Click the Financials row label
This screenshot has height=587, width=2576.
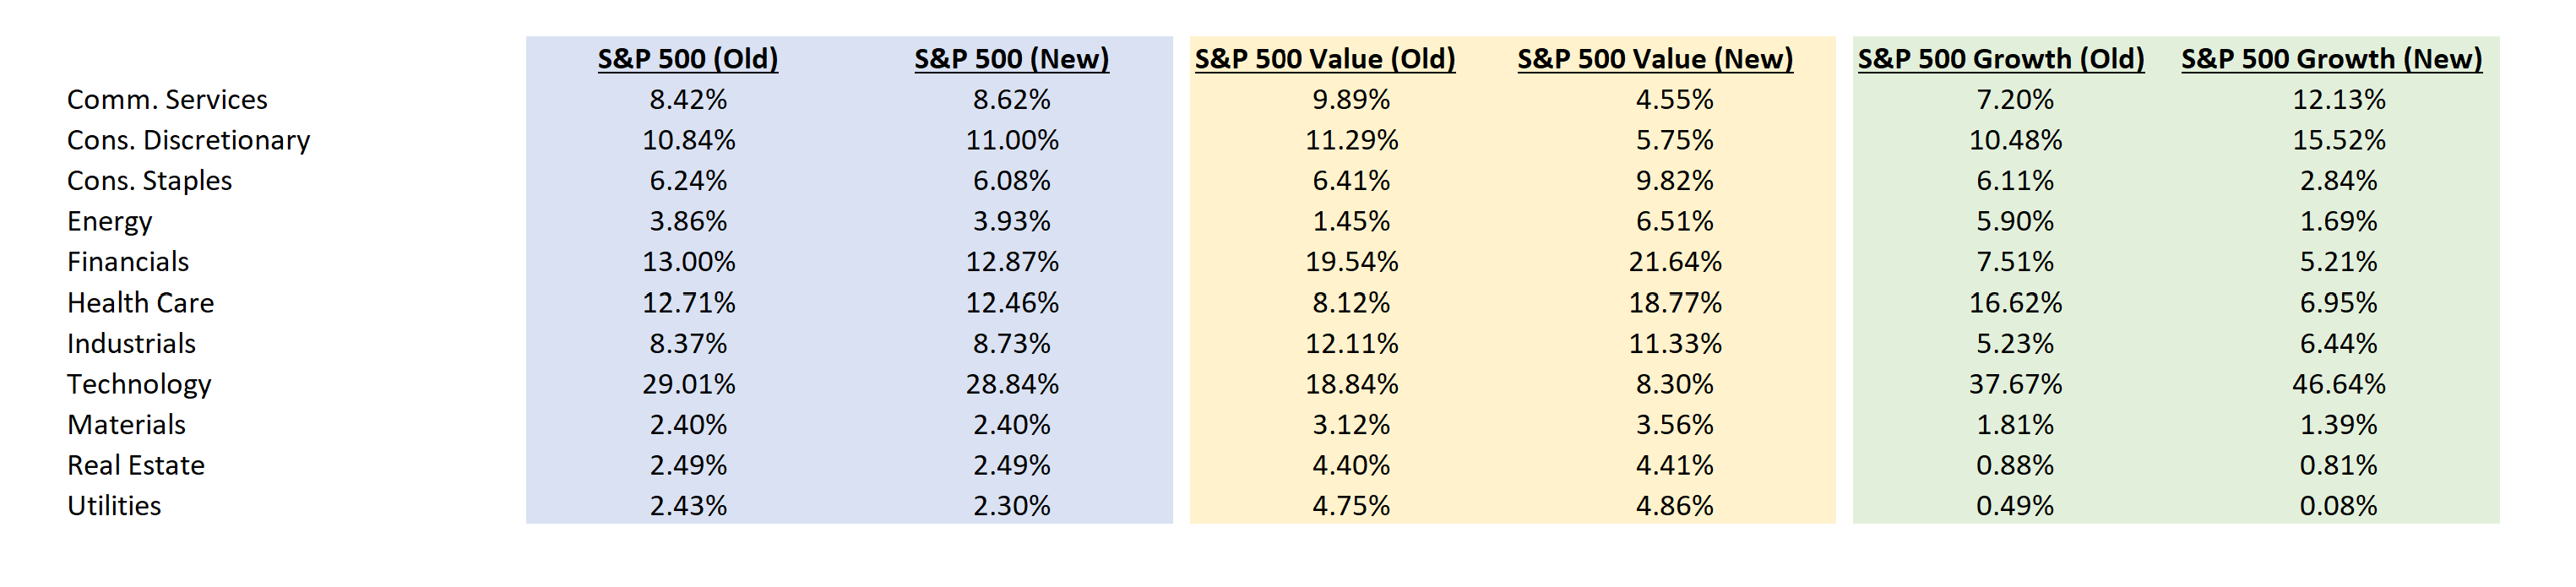point(128,262)
